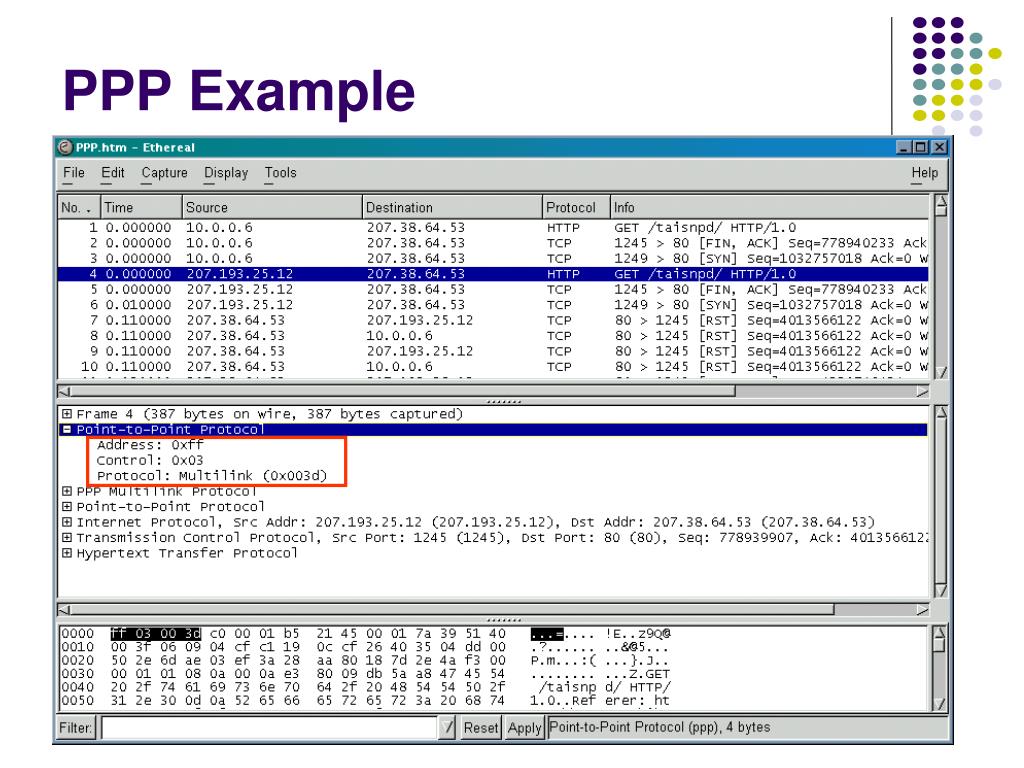Click into the filter text field
The height and width of the screenshot is (768, 1024).
click(x=270, y=728)
